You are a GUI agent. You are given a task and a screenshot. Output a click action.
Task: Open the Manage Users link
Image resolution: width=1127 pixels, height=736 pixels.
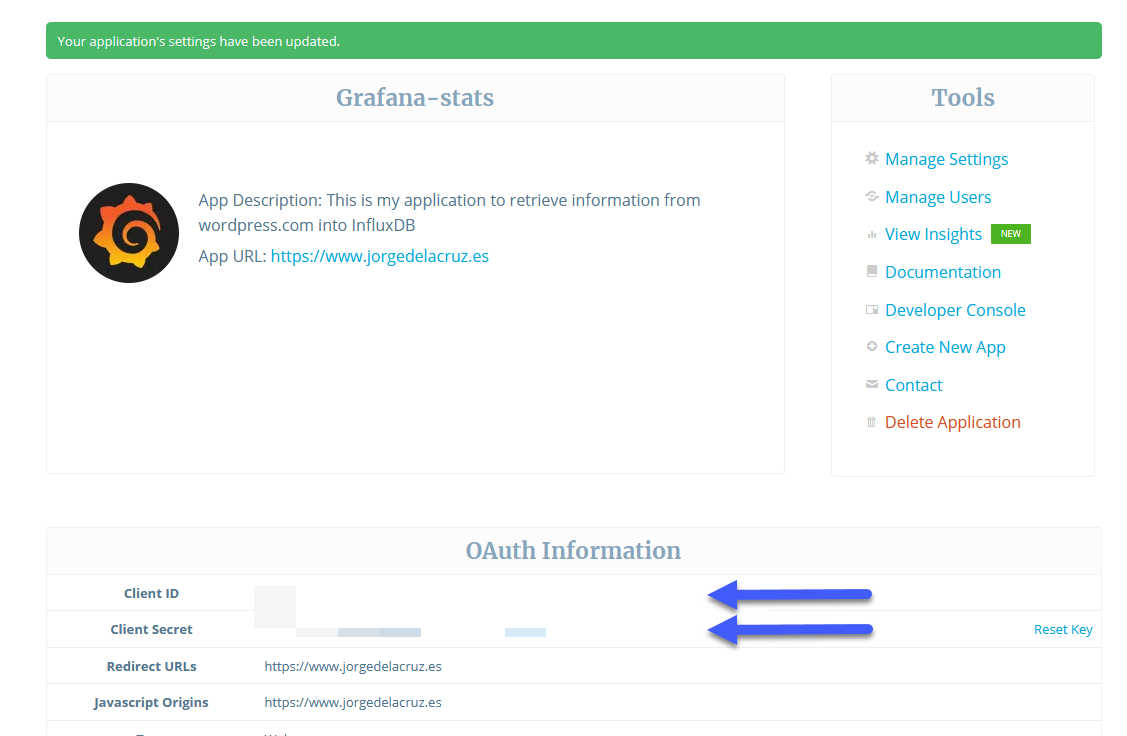pyautogui.click(x=938, y=197)
